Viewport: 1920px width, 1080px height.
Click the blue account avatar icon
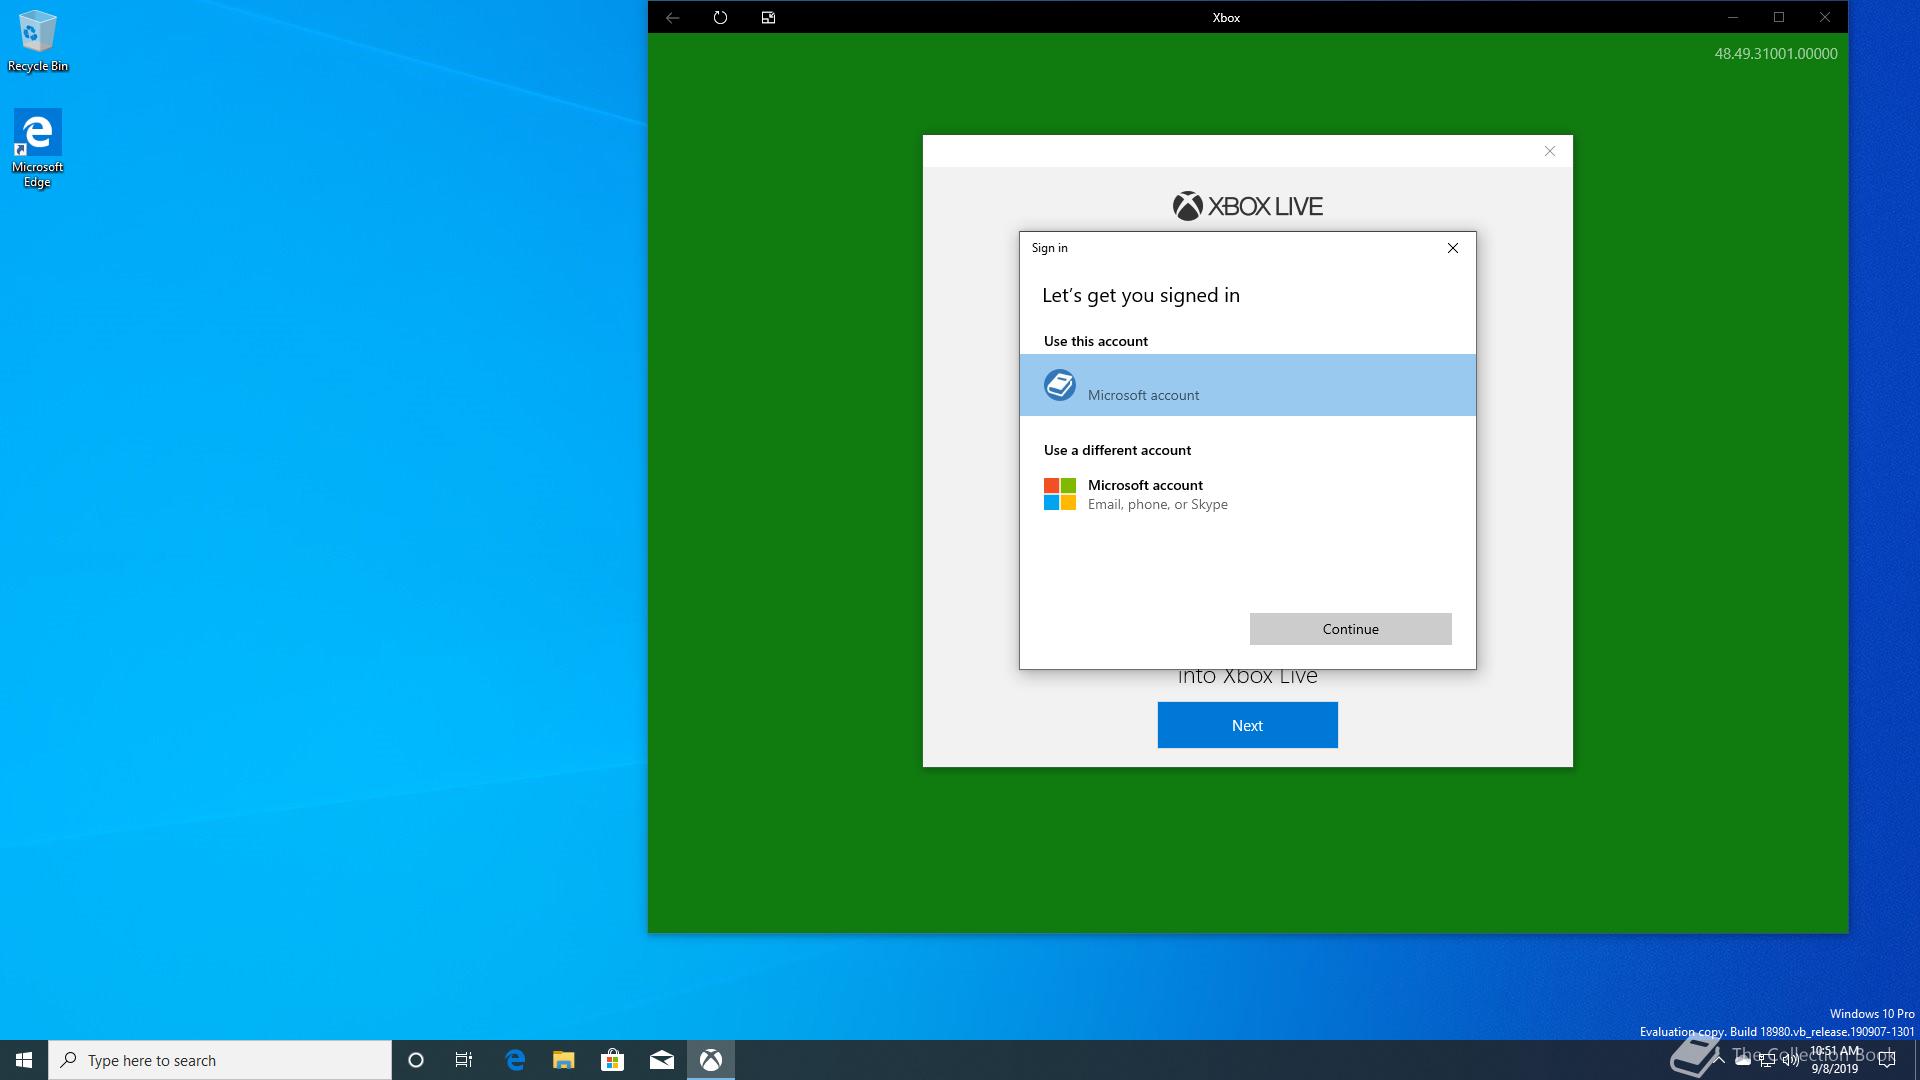click(1060, 385)
